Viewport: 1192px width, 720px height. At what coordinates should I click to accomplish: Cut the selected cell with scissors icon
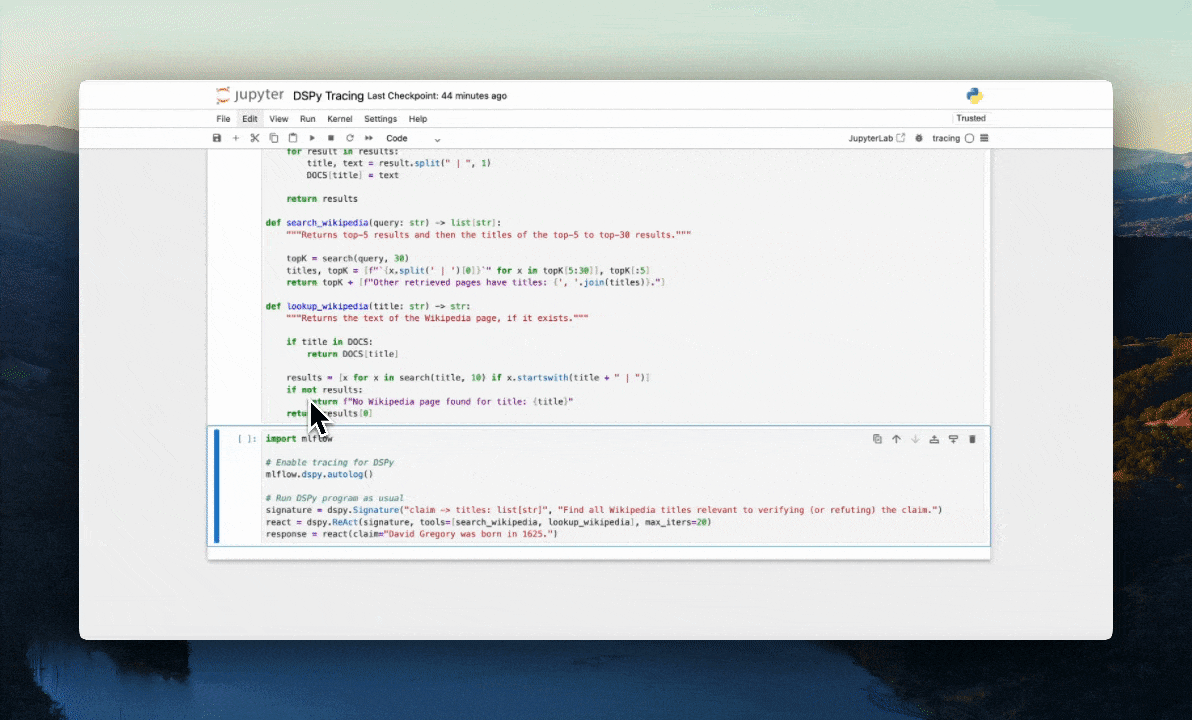254,138
